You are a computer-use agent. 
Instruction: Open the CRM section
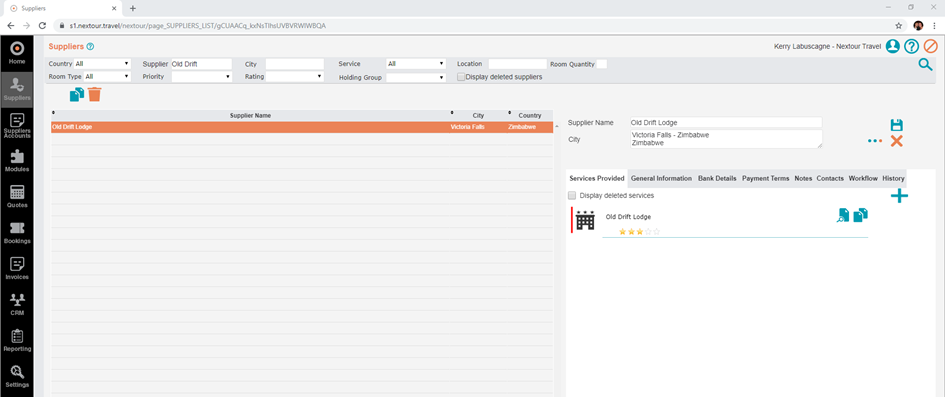pyautogui.click(x=17, y=304)
